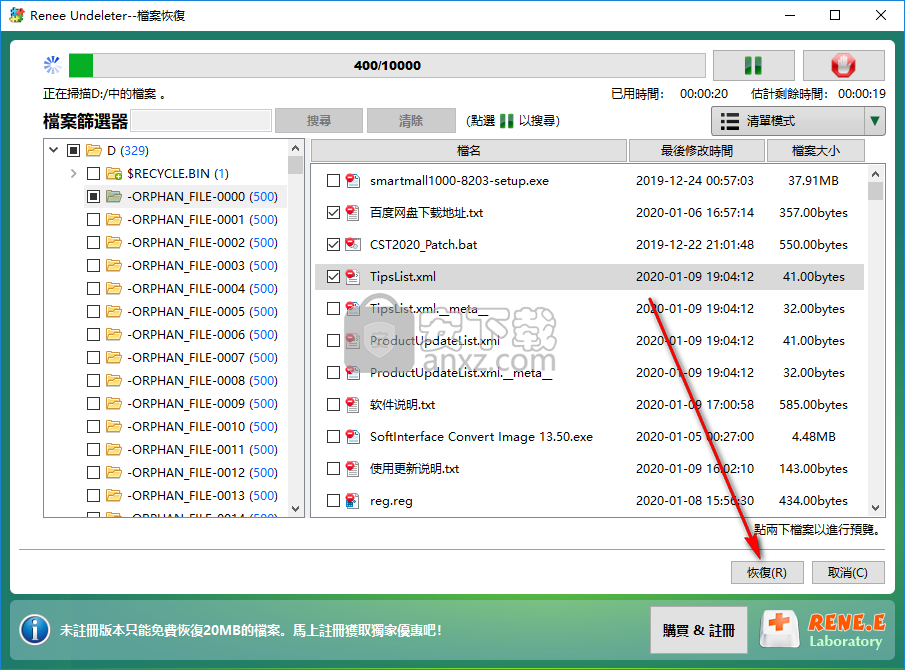
Task: Click the file icon of CST2020_Patch.bat
Action: click(353, 245)
